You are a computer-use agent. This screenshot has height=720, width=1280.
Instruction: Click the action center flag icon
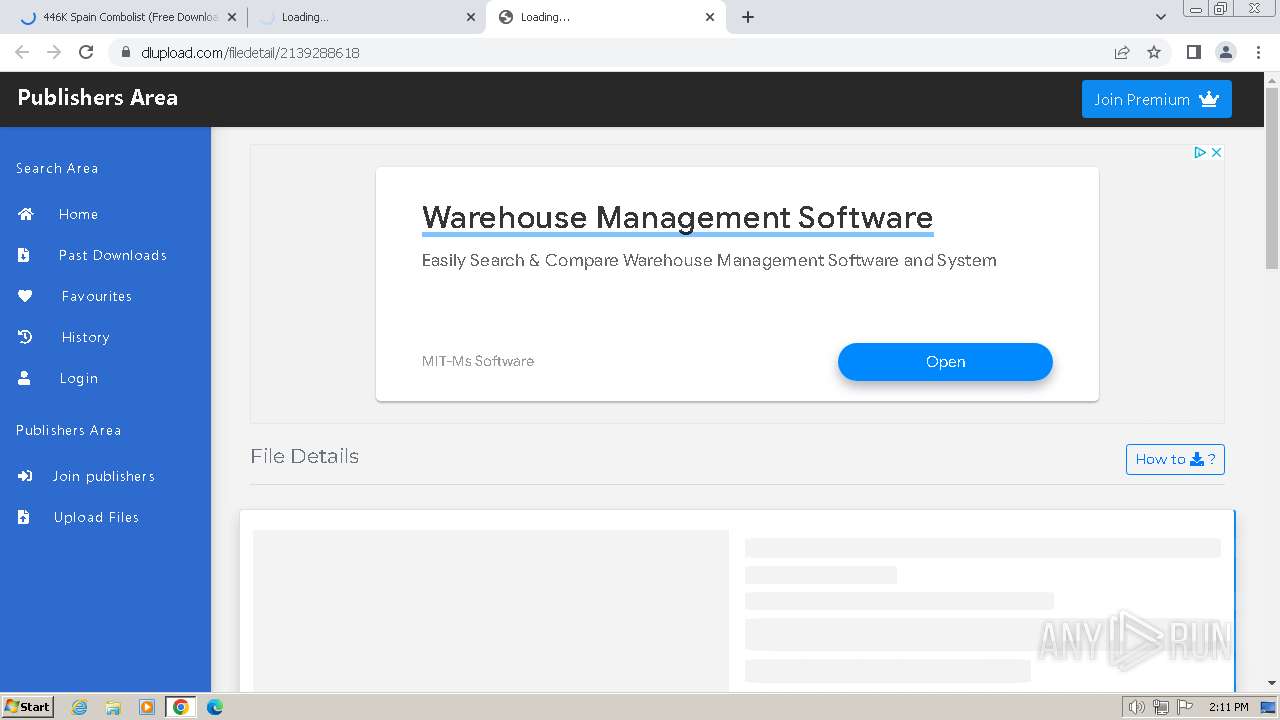coord(1184,707)
